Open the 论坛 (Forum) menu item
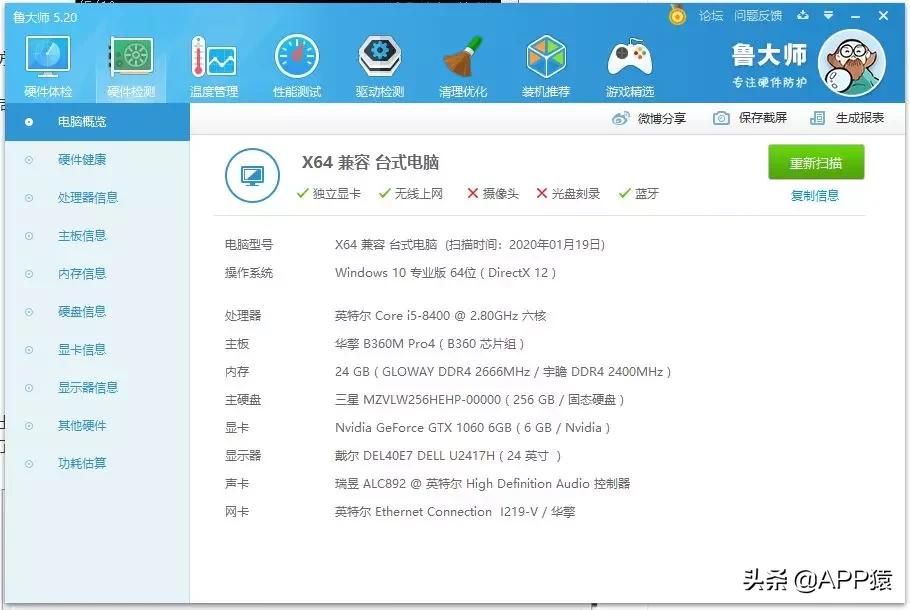Screen dimensions: 910x610 [x=712, y=15]
